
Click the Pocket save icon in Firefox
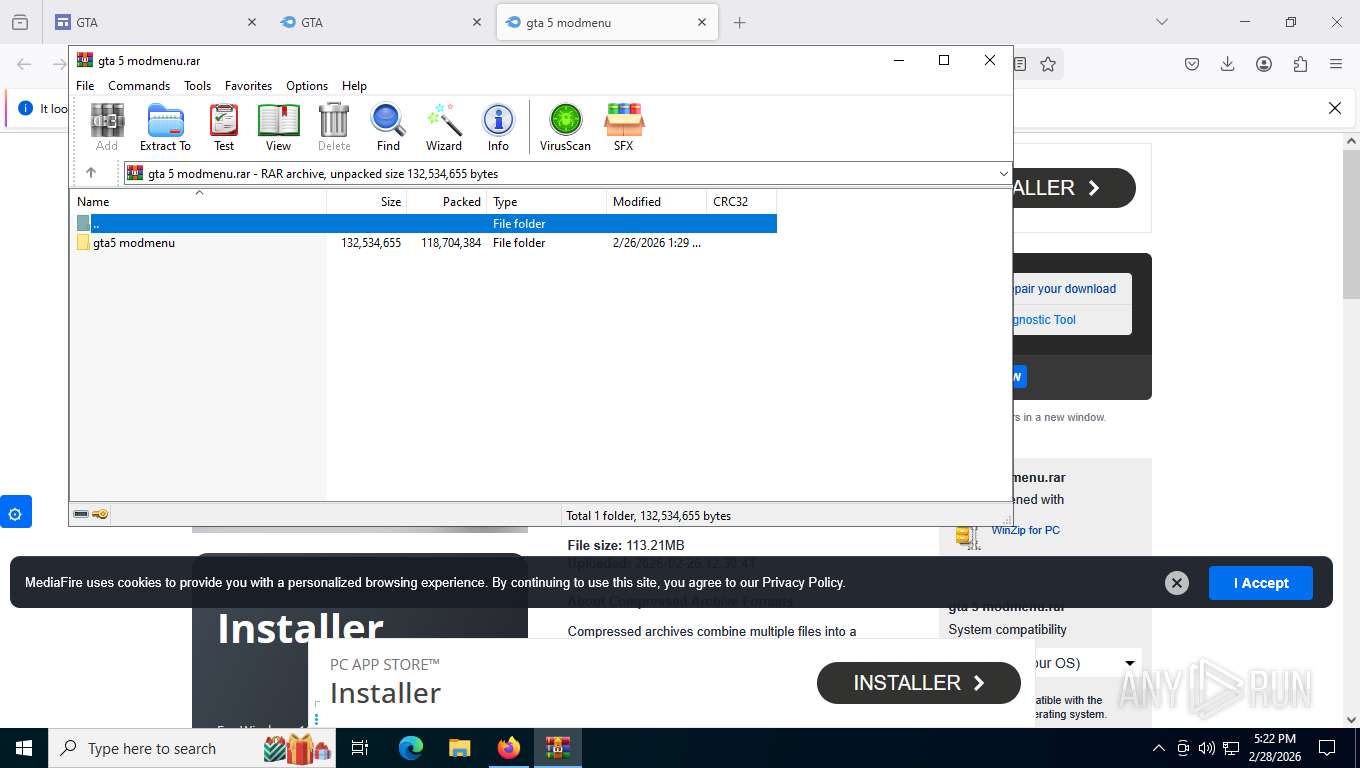1192,64
